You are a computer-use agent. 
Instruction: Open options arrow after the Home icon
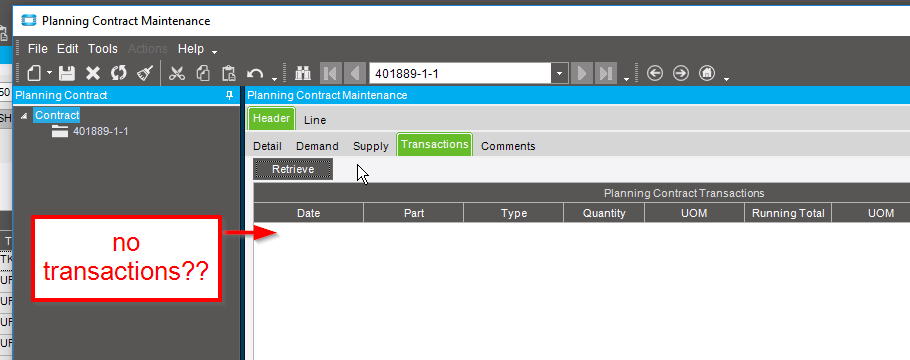pyautogui.click(x=726, y=78)
